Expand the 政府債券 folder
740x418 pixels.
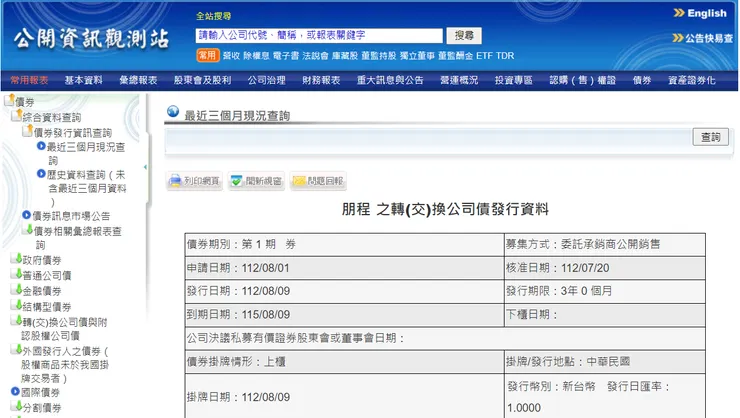(17, 259)
